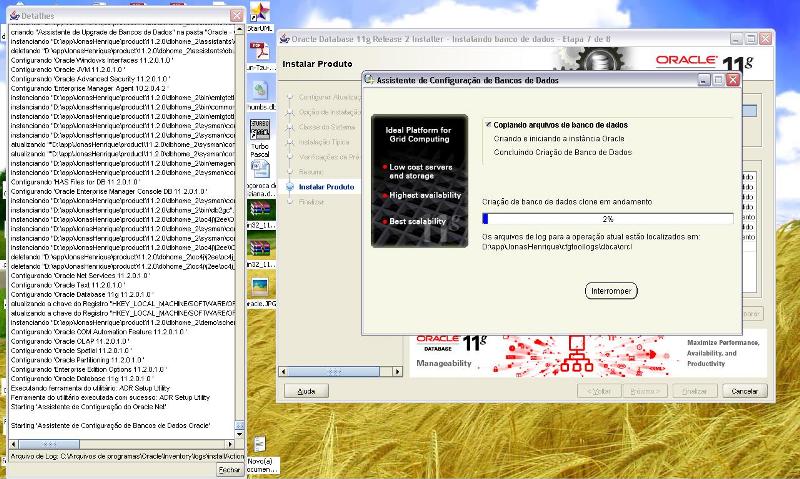Click log line 'Configurando Oracle Partitioning 11.2.0.1.0'
The height and width of the screenshot is (479, 800).
[x=77, y=360]
